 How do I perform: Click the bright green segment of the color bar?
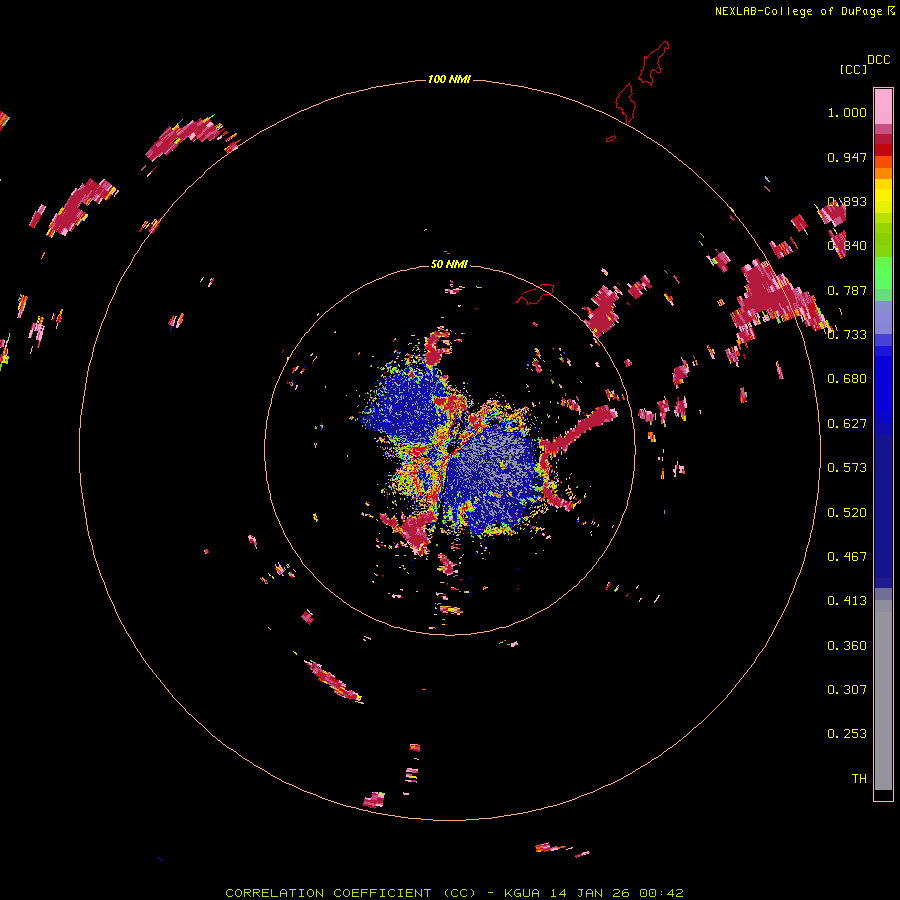[x=883, y=273]
